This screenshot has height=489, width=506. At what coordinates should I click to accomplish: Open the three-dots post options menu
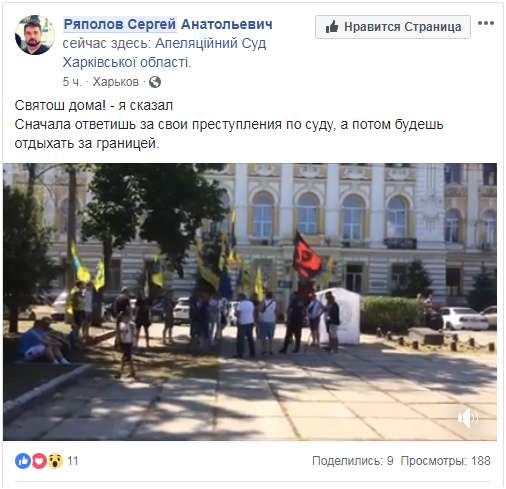point(486,23)
